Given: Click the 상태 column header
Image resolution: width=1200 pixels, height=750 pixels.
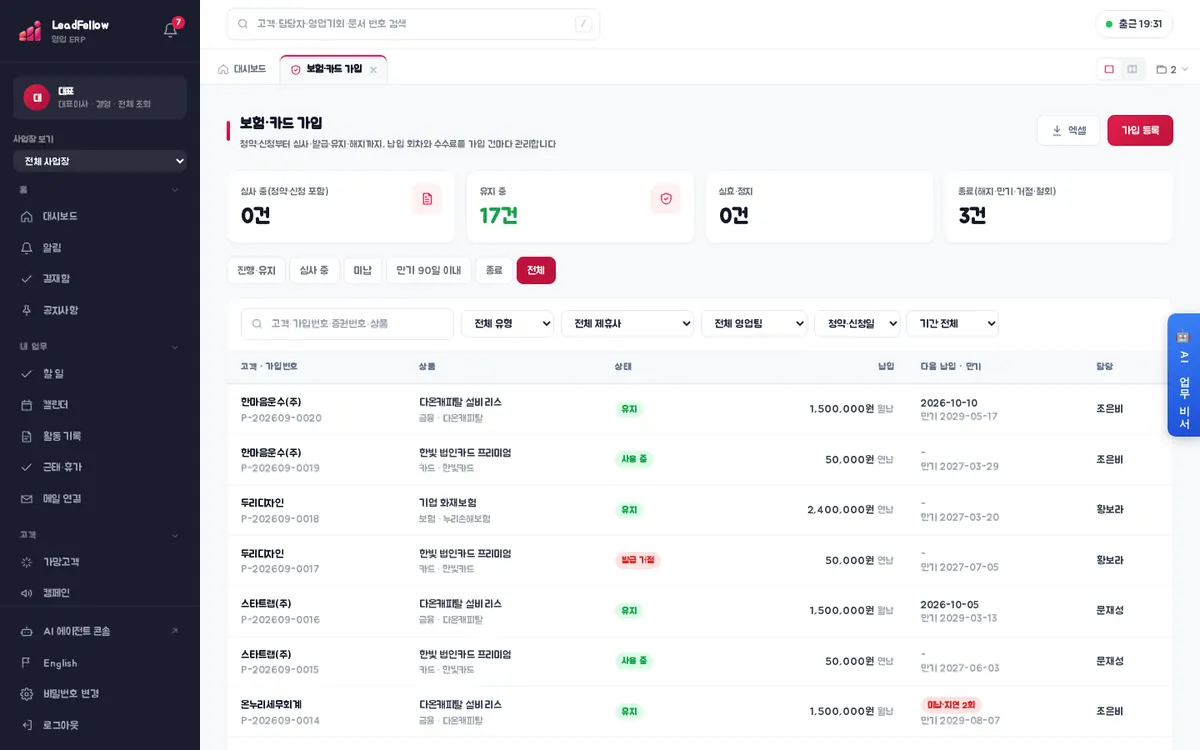Looking at the screenshot, I should 623,367.
